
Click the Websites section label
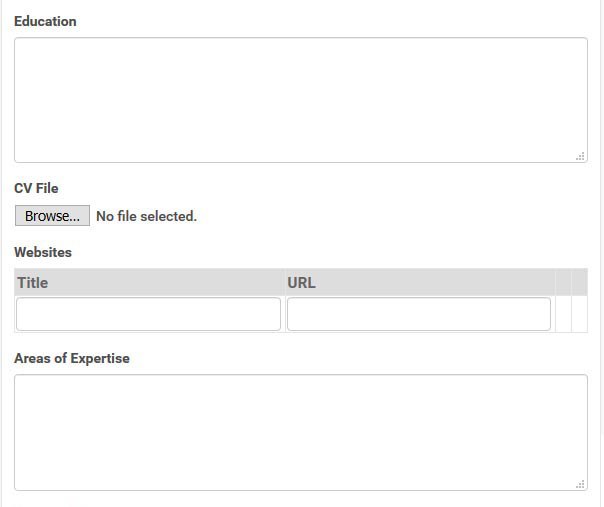coord(43,252)
